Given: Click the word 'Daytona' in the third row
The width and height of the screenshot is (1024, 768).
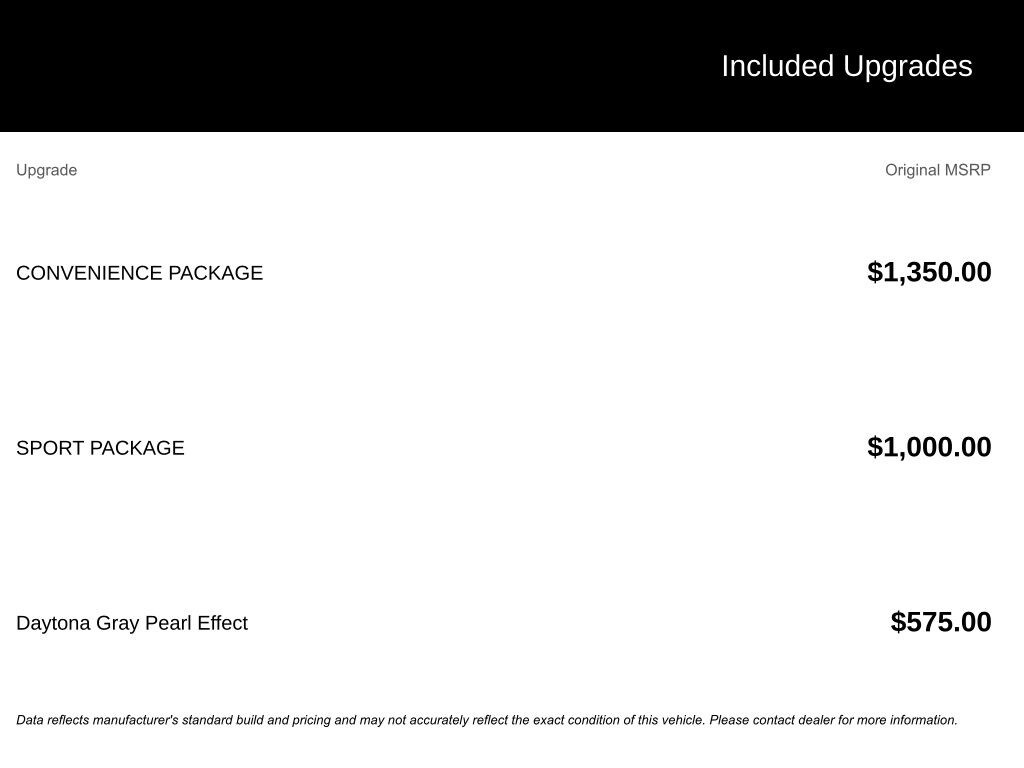Looking at the screenshot, I should [53, 623].
